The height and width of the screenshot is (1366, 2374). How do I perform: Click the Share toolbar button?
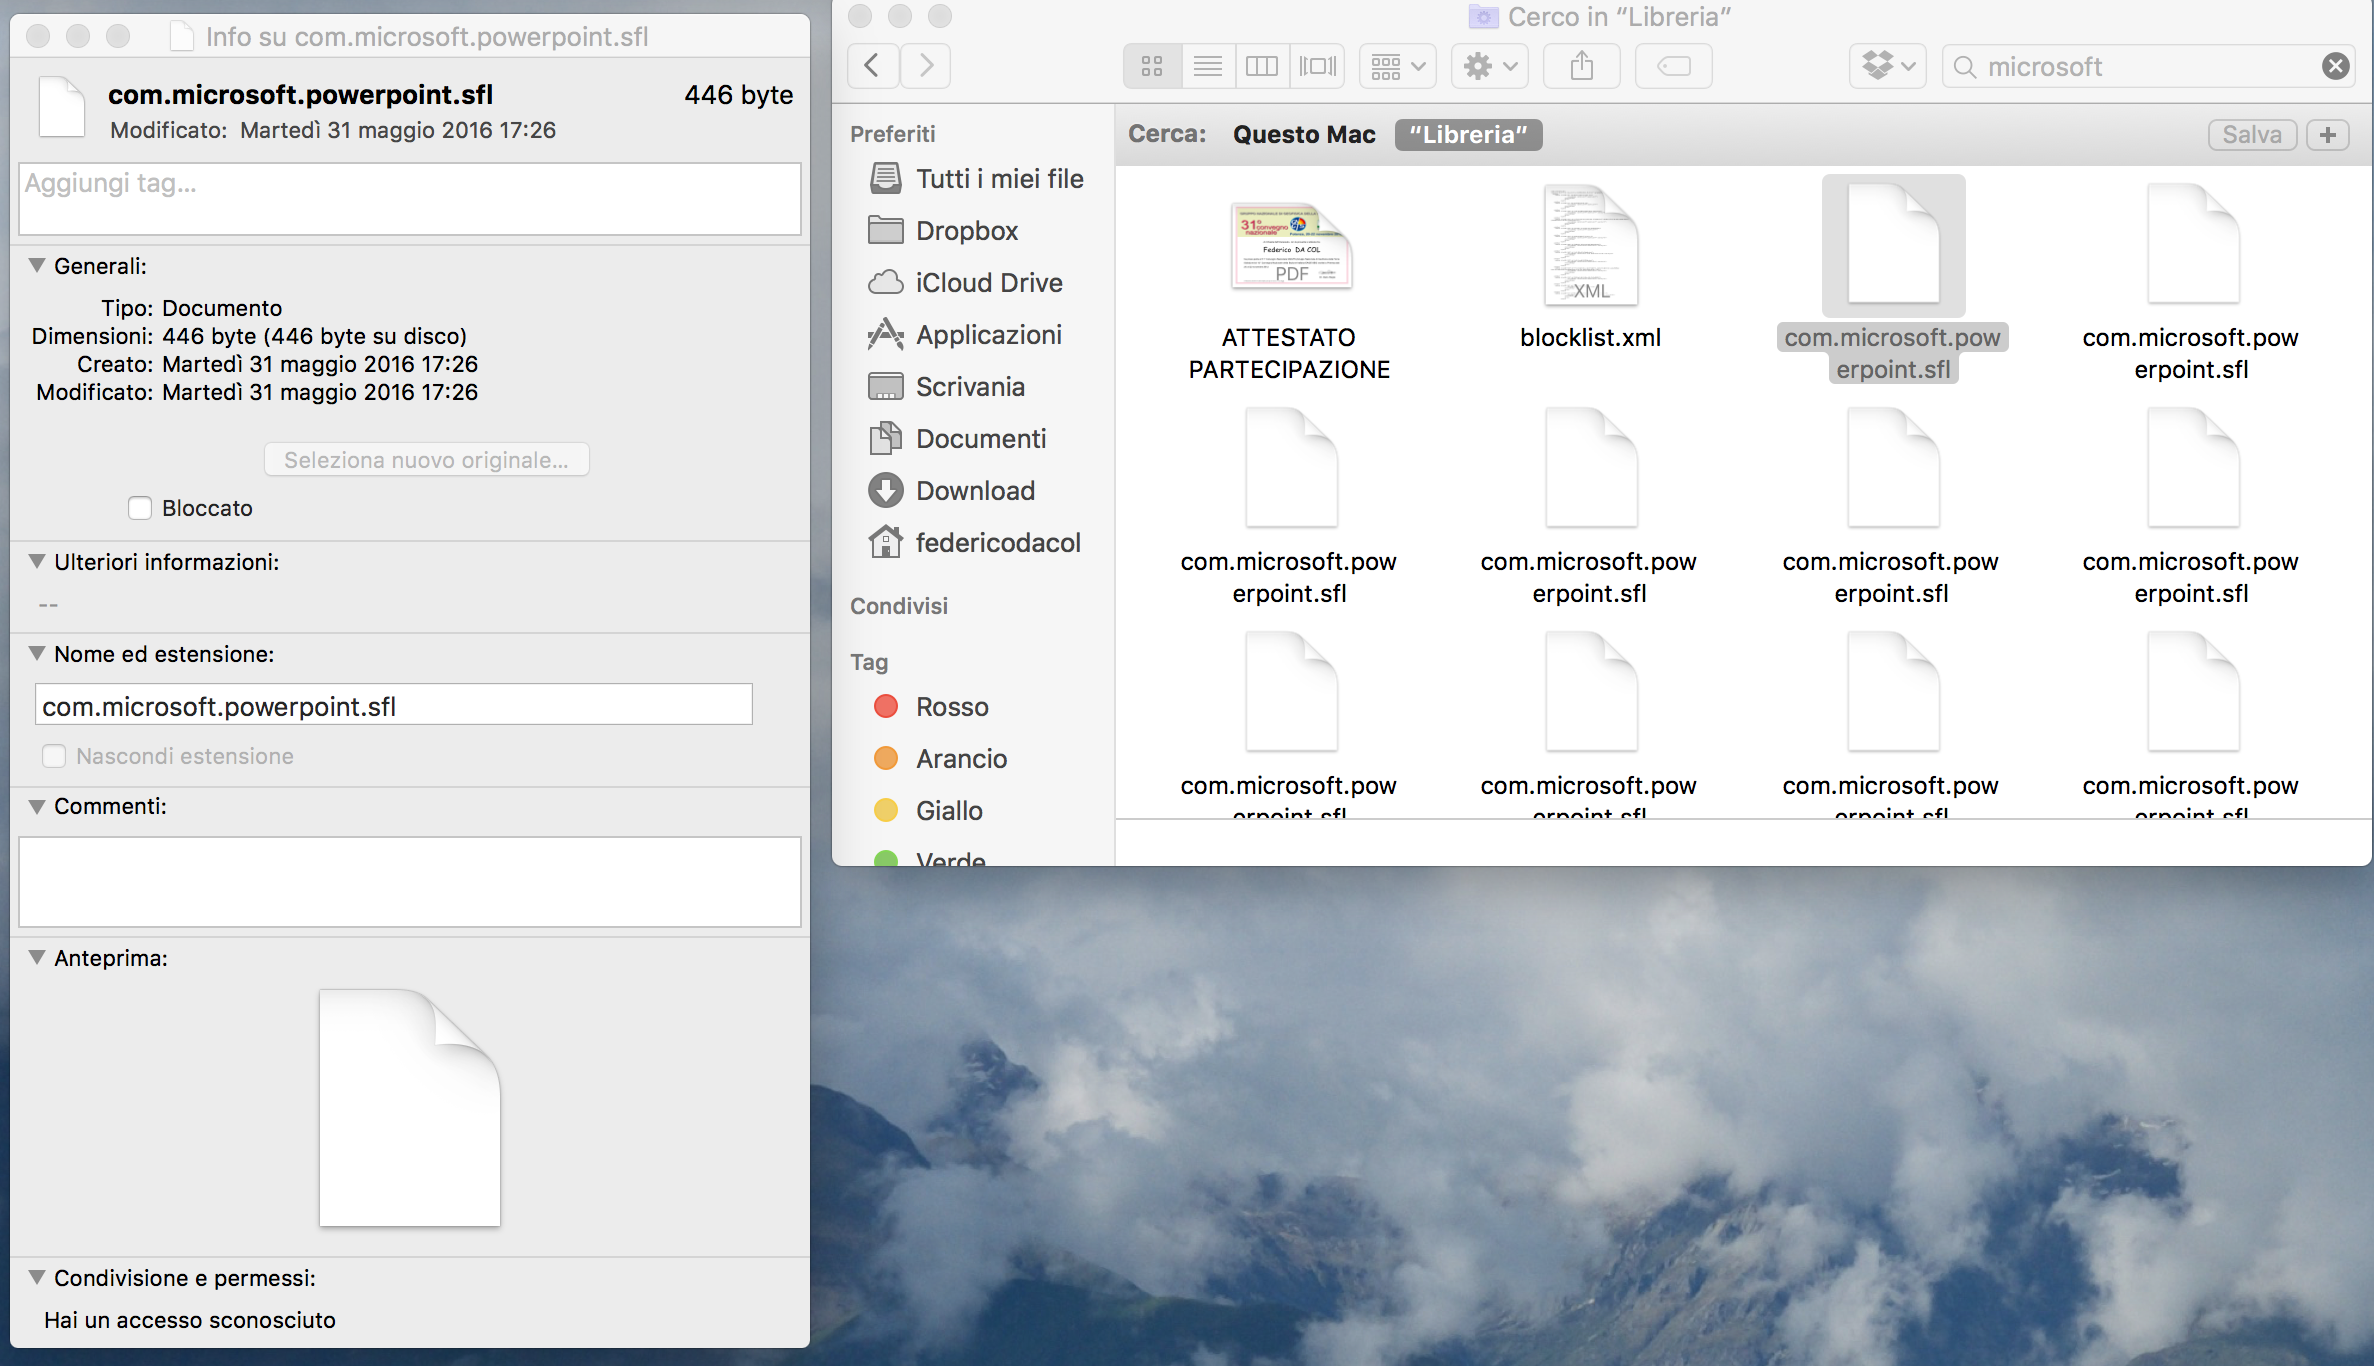click(x=1581, y=66)
